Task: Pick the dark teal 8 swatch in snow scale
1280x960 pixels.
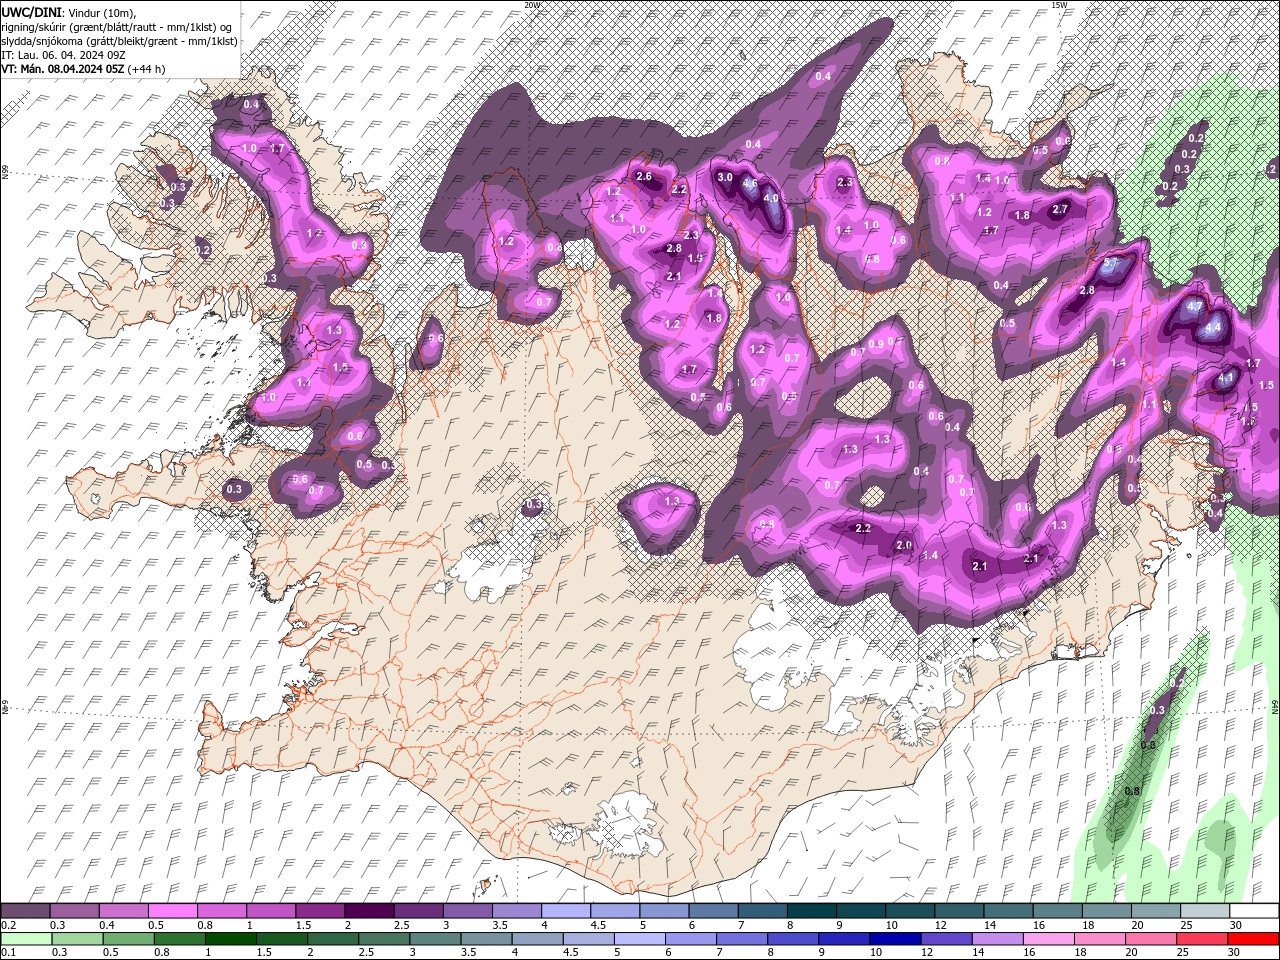Action: (811, 911)
